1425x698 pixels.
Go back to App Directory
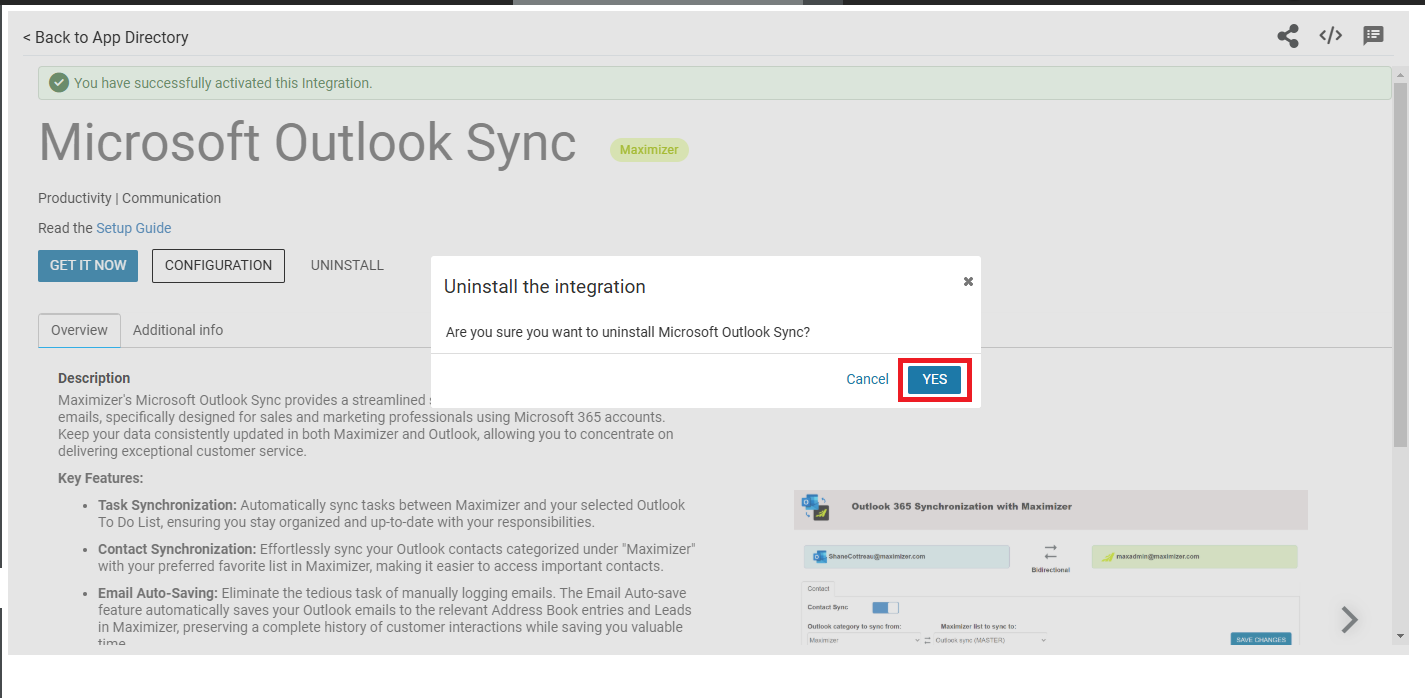105,37
